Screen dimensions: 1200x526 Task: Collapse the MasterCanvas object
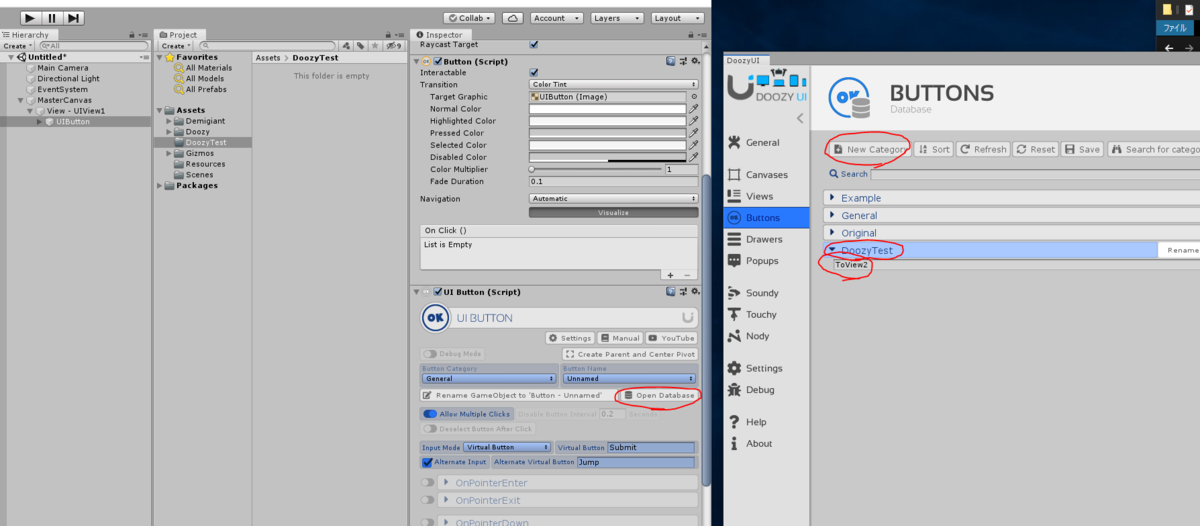click(x=22, y=101)
